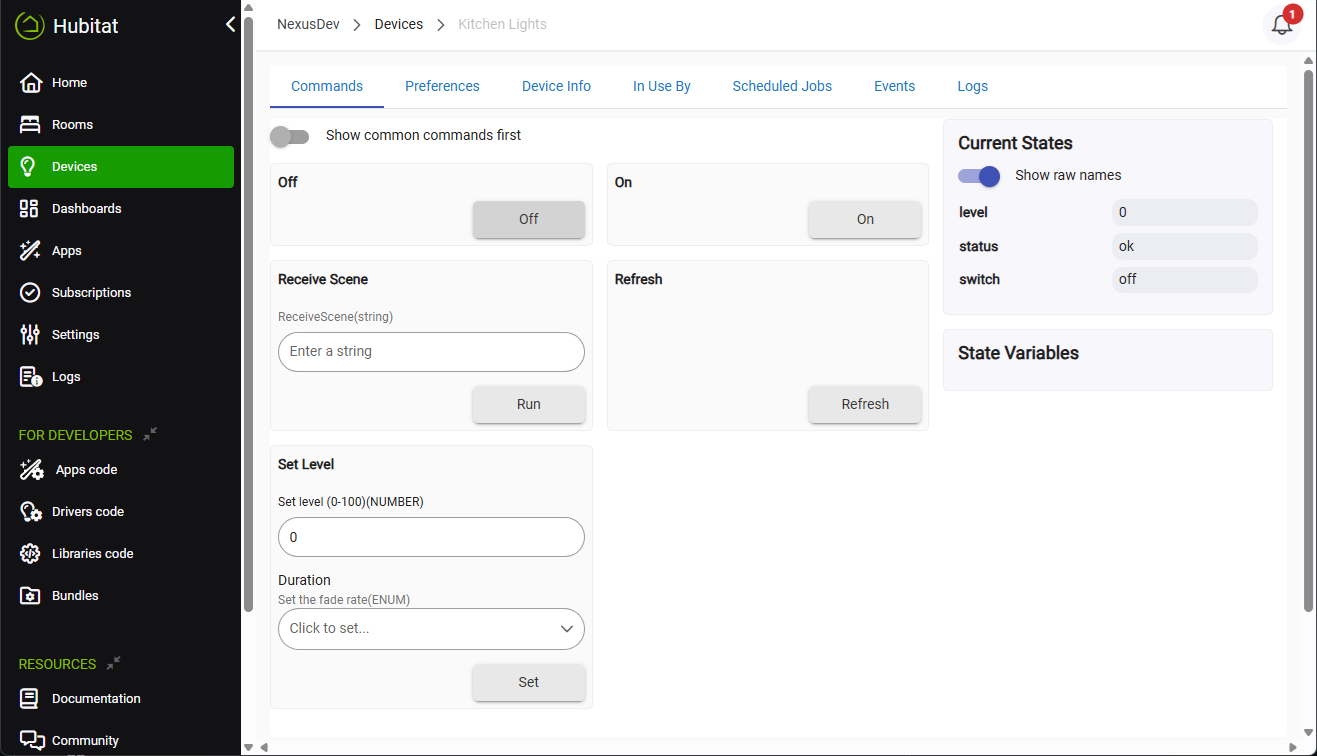
Task: Click the notification bell icon
Action: (x=1281, y=26)
